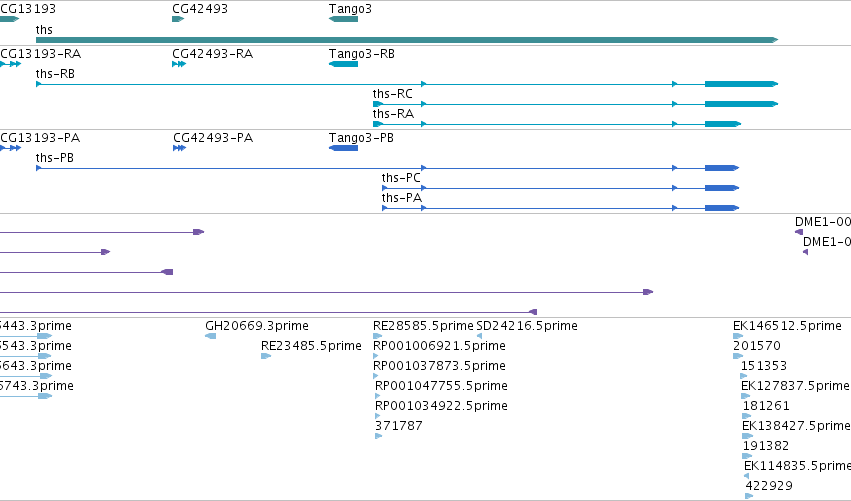Click the RP001037873.5prime label
Image resolution: width=851 pixels, height=501 pixels.
[439, 366]
